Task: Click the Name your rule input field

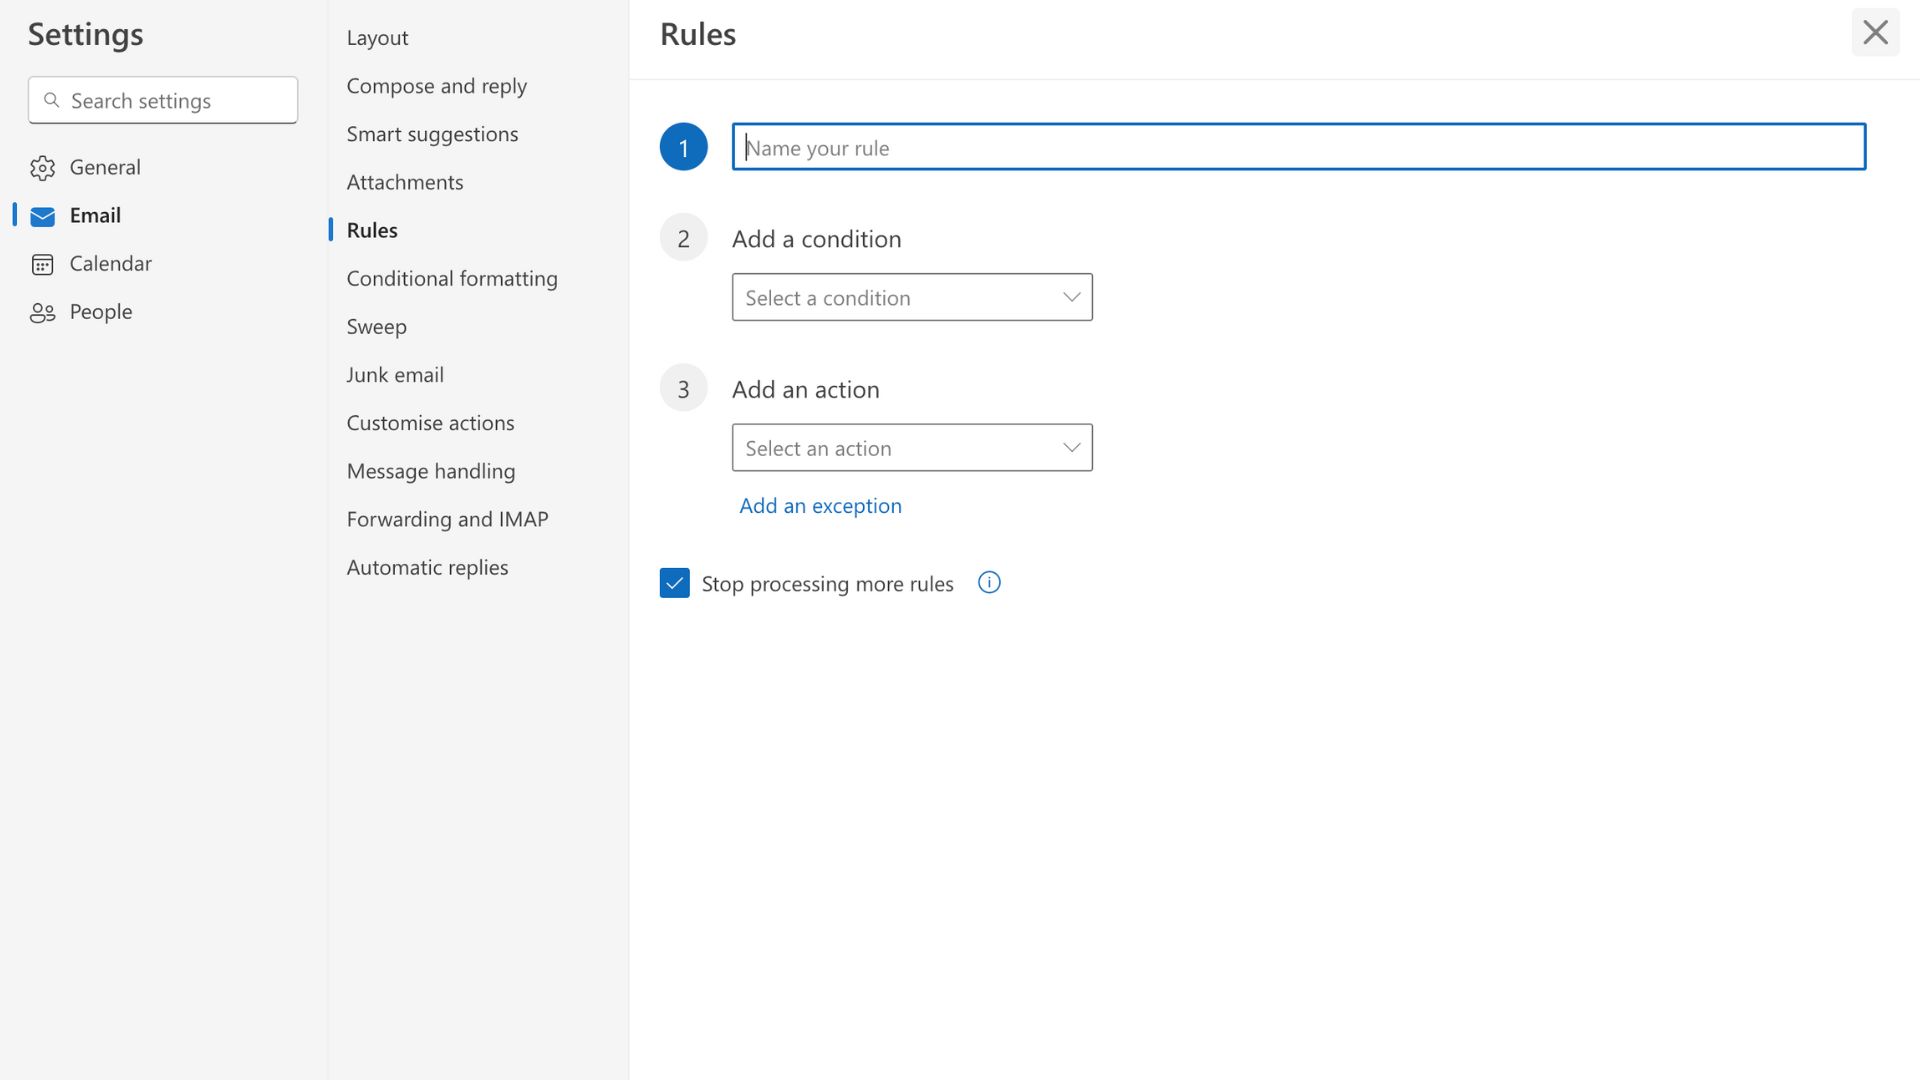Action: pyautogui.click(x=1299, y=145)
